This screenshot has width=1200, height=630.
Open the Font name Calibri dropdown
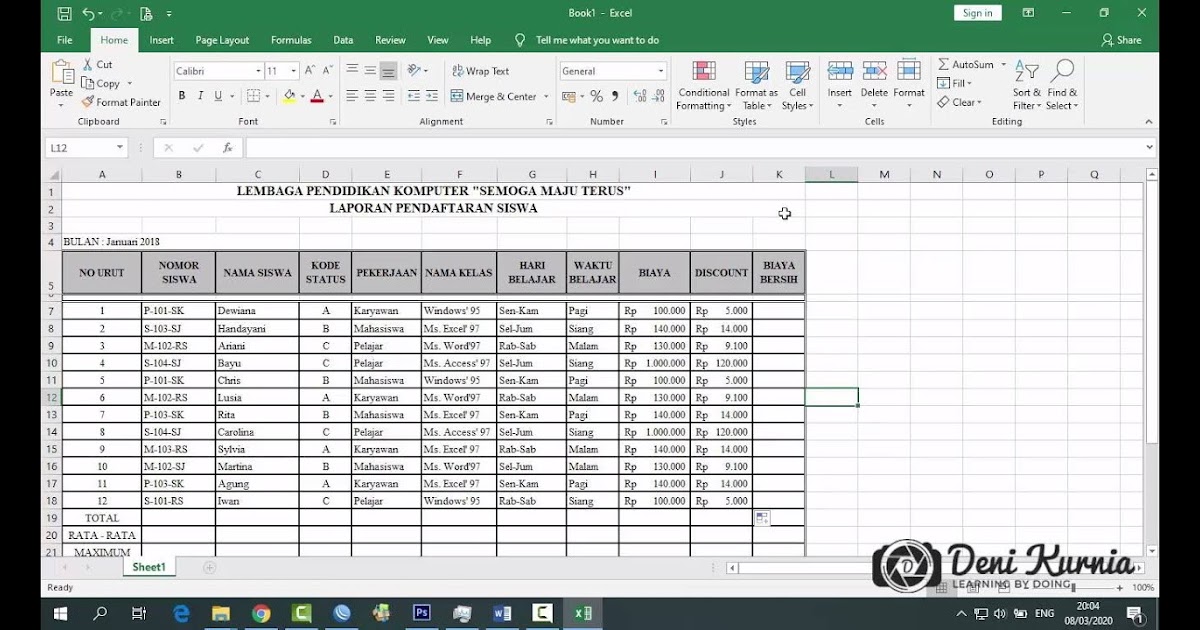pyautogui.click(x=257, y=71)
